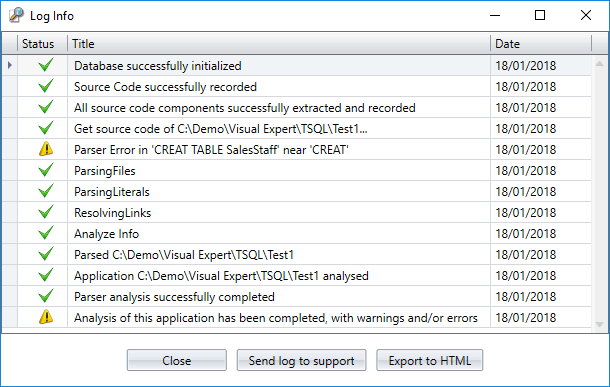Select 'Database successfully initialized' title

(158, 66)
